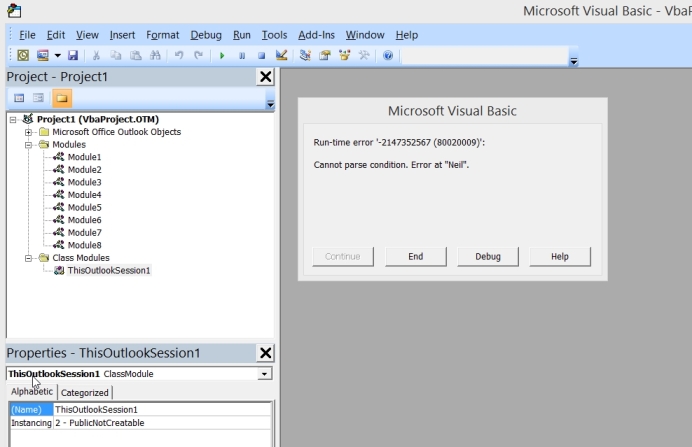This screenshot has height=447, width=692.
Task: Click the Cut scissors icon
Action: click(x=96, y=55)
